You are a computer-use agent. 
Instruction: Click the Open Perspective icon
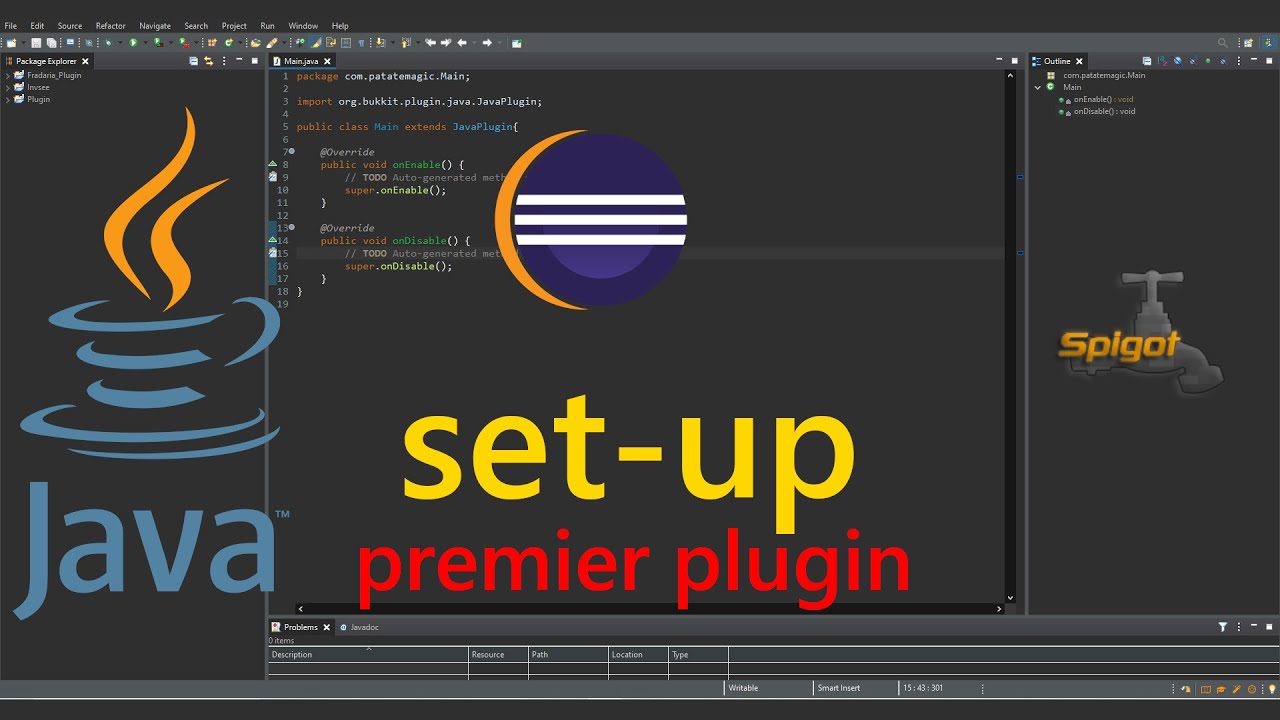point(1248,43)
